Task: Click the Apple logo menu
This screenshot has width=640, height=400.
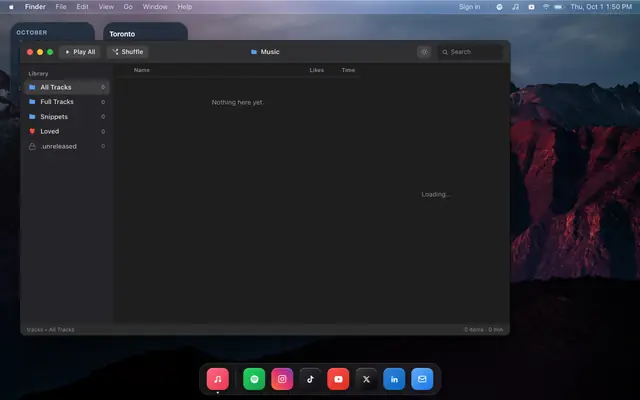Action: click(11, 7)
